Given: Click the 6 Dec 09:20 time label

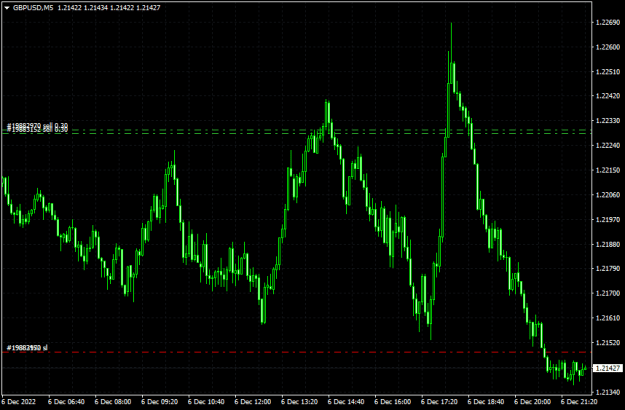Looking at the screenshot, I should click(x=159, y=402).
